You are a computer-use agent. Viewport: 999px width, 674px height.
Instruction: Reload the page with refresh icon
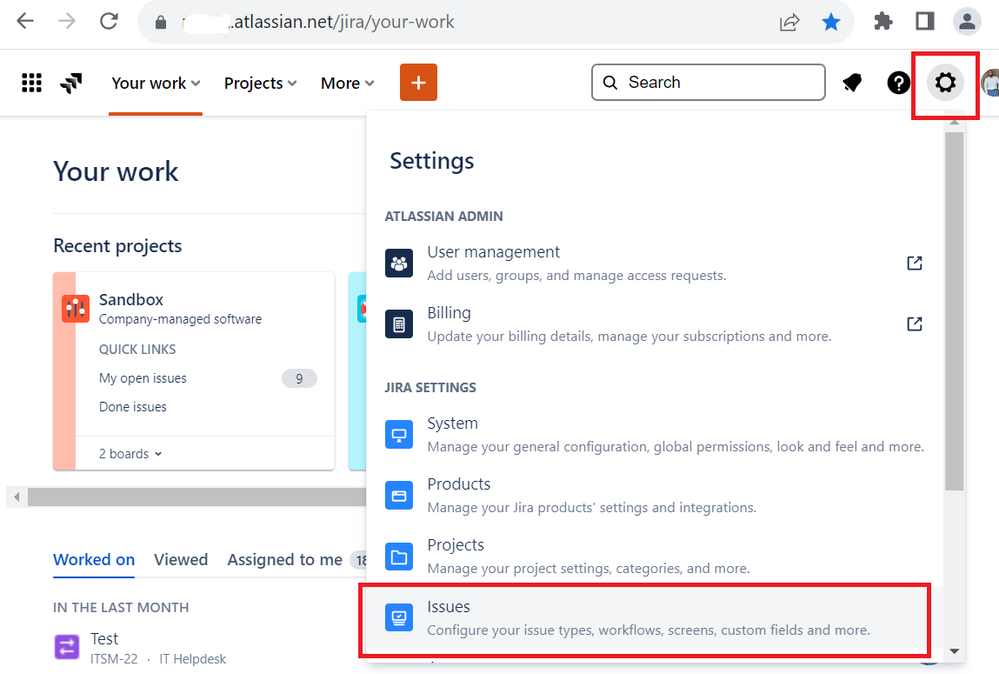pos(109,21)
